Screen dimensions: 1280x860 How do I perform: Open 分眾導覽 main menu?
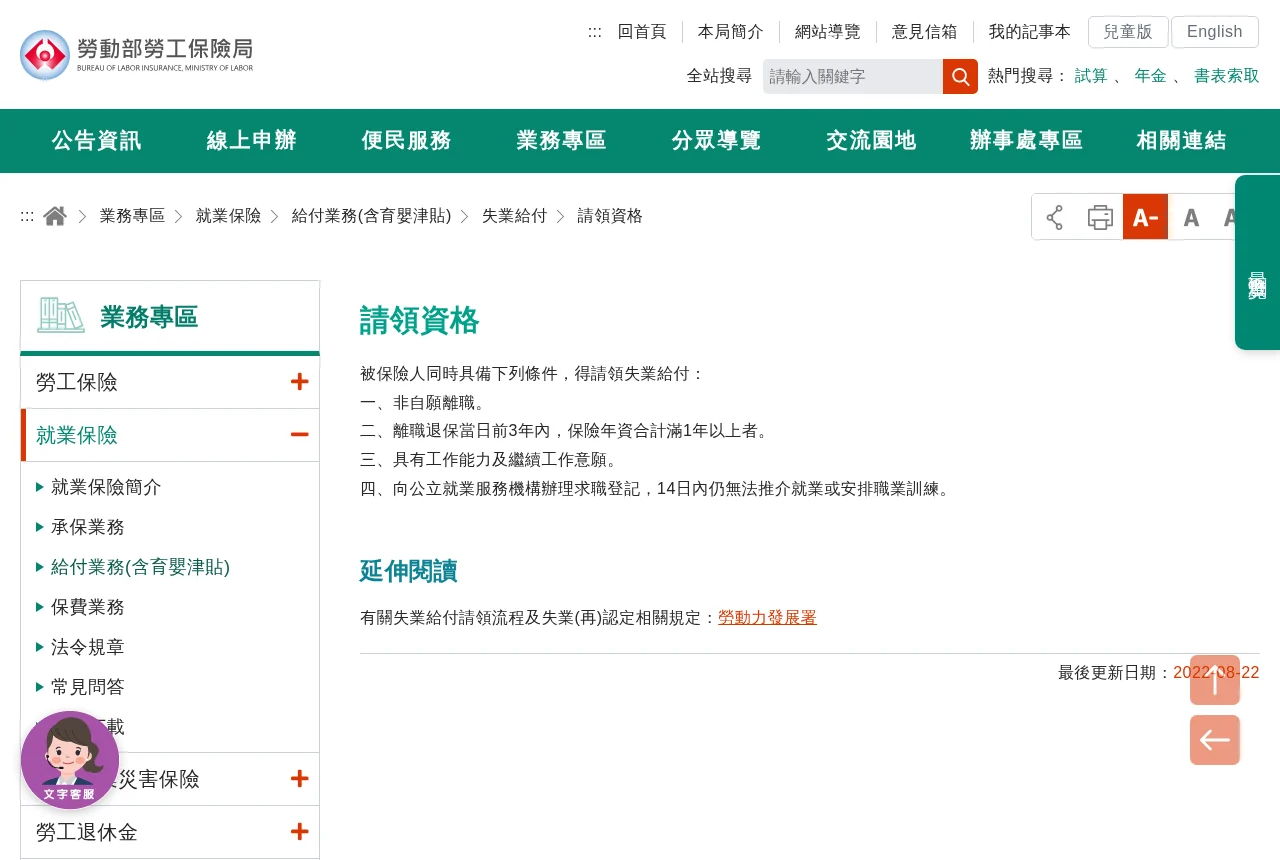click(x=717, y=141)
